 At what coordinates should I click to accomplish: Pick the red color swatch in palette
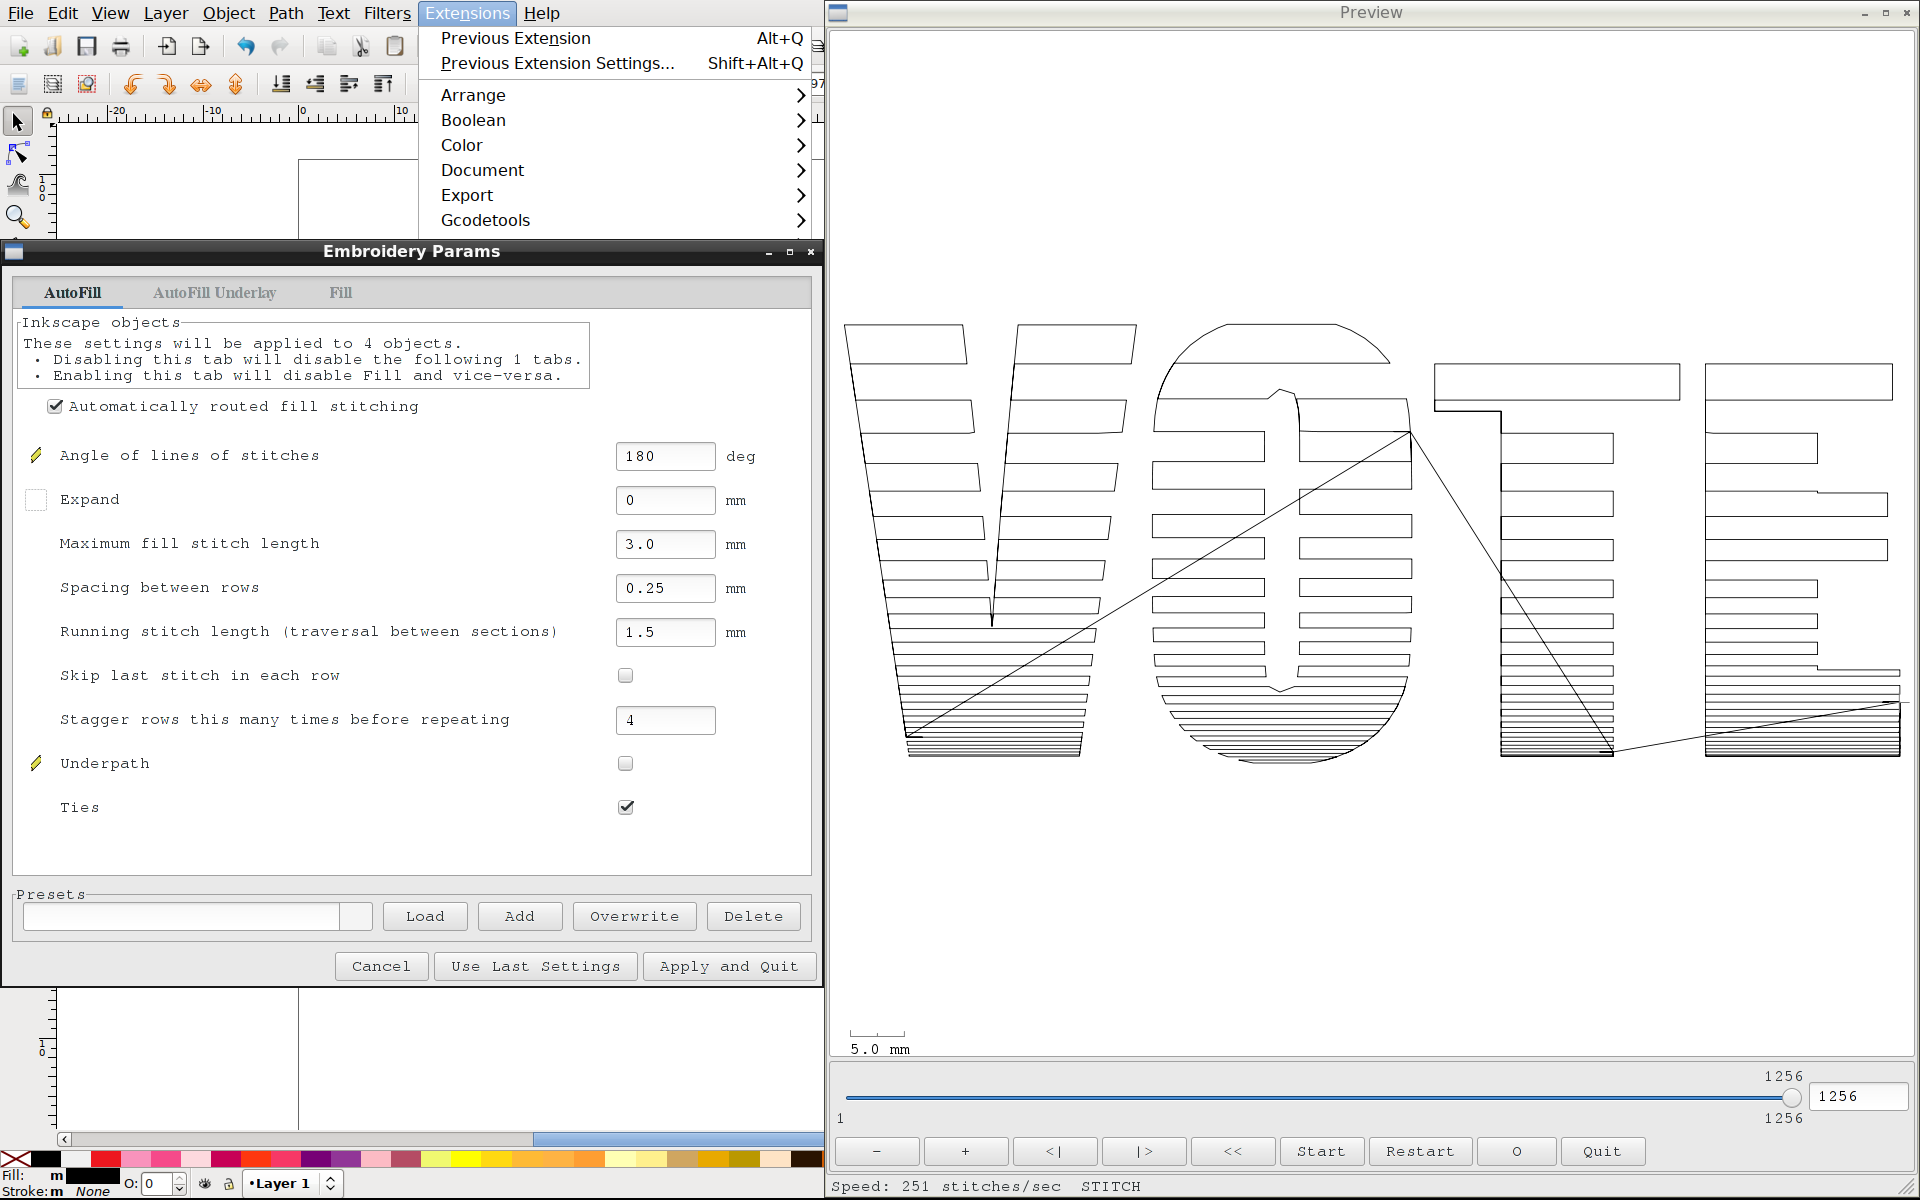click(x=105, y=1160)
